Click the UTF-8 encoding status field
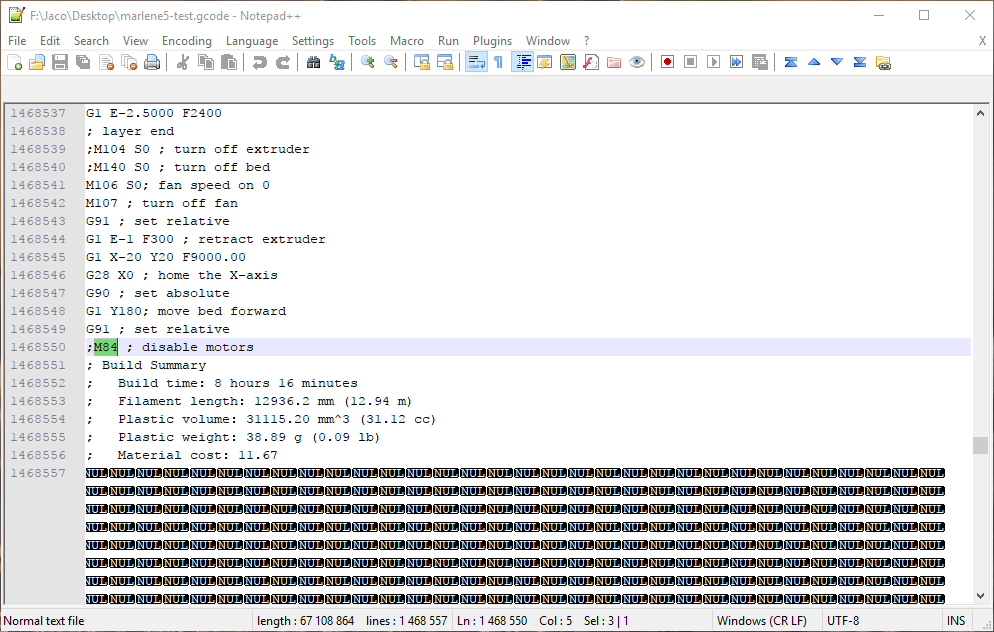994x632 pixels. click(843, 621)
